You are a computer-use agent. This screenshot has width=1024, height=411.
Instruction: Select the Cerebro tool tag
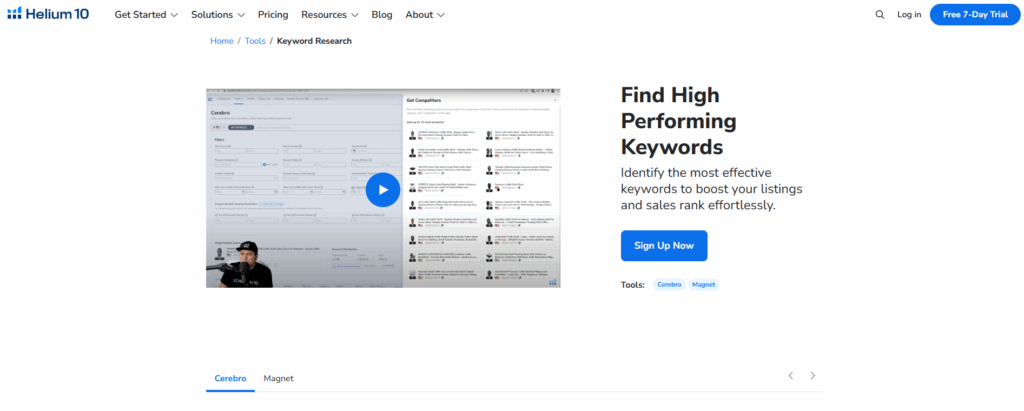click(669, 284)
